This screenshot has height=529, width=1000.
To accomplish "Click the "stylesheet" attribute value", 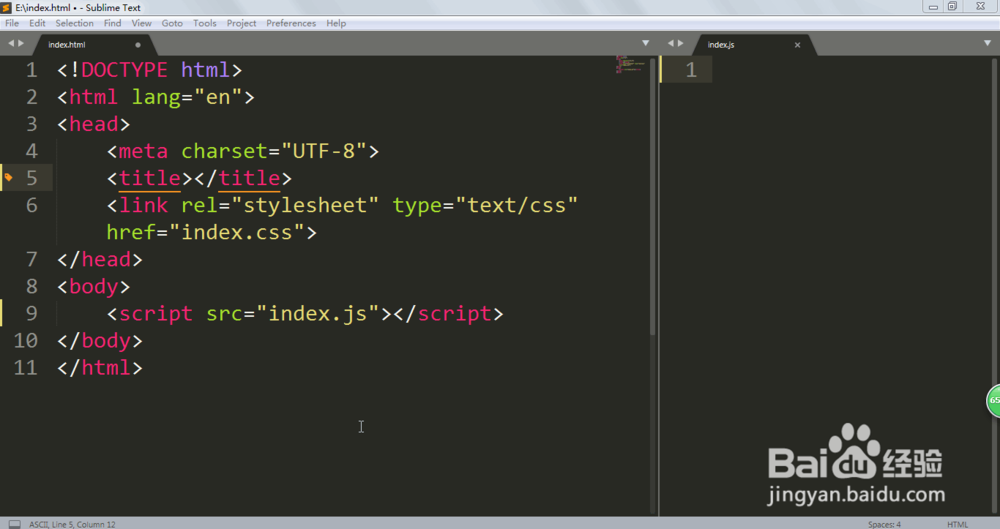I will pyautogui.click(x=305, y=205).
